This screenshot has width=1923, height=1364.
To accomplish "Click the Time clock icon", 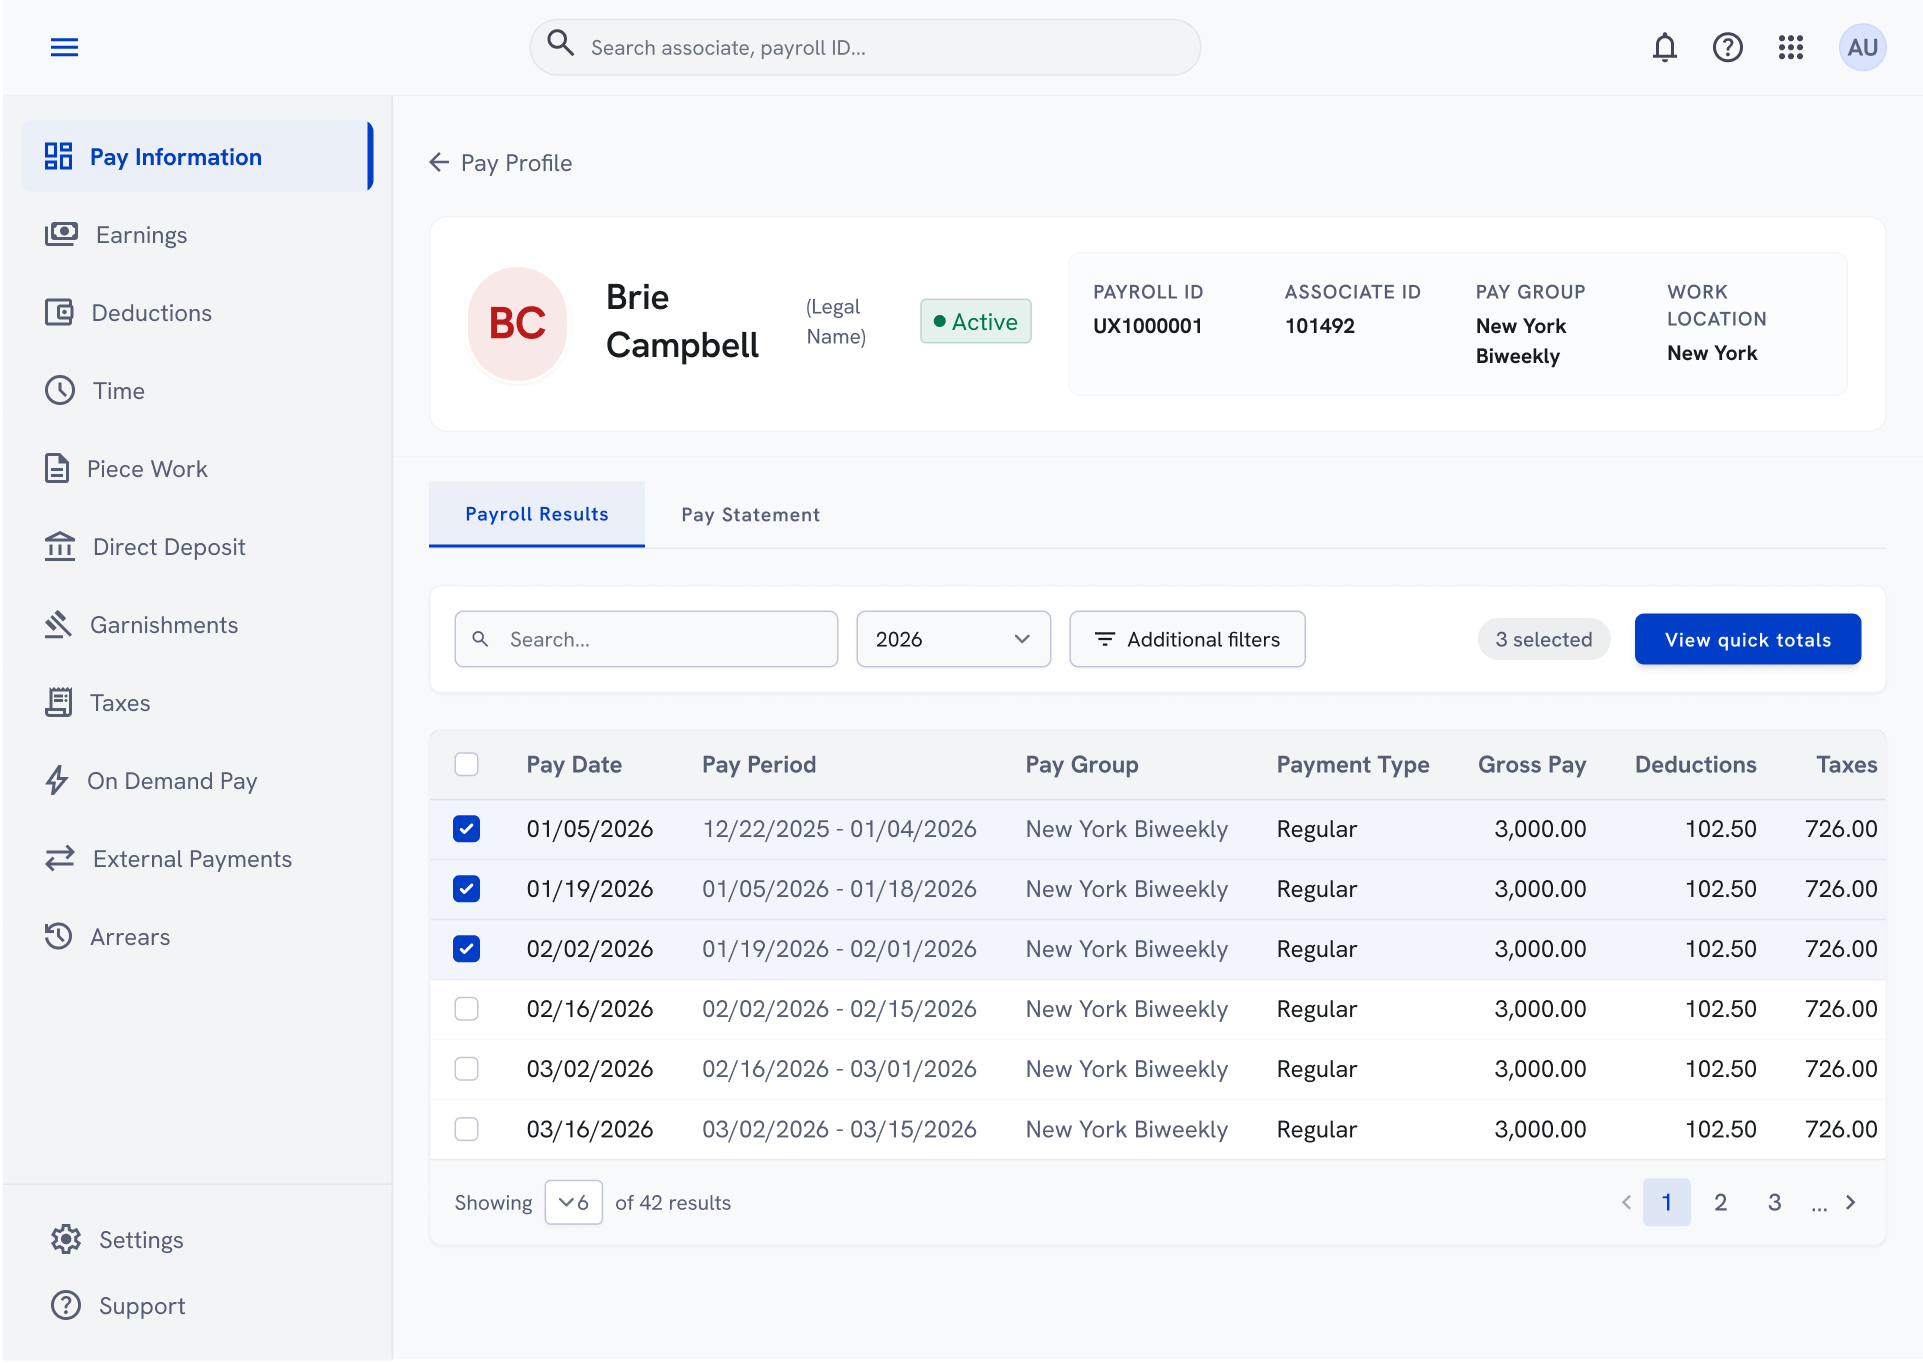I will pos(60,390).
